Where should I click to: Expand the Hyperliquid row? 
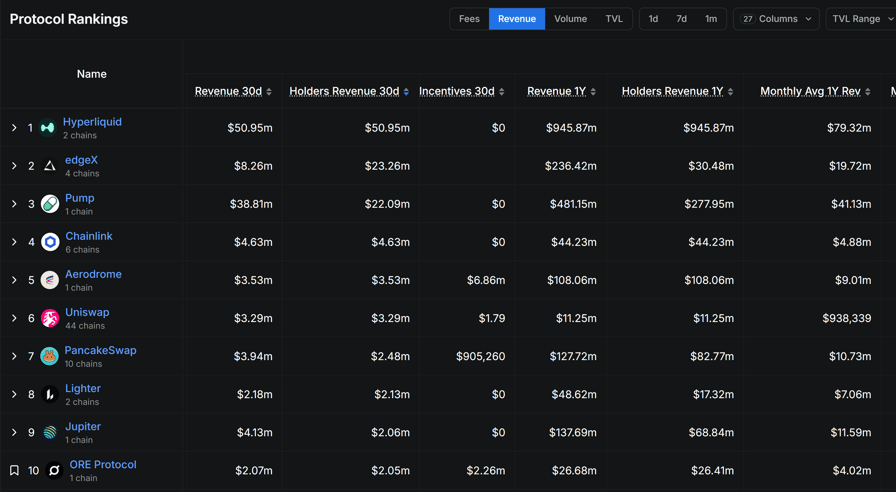14,128
